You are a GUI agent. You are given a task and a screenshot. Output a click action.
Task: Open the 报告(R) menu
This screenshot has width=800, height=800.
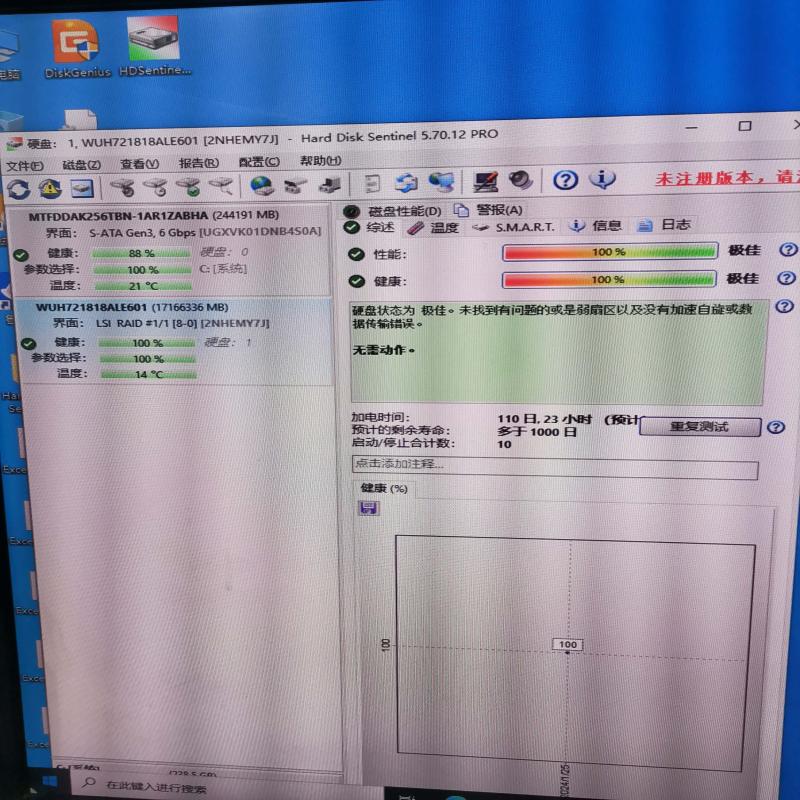tap(199, 163)
